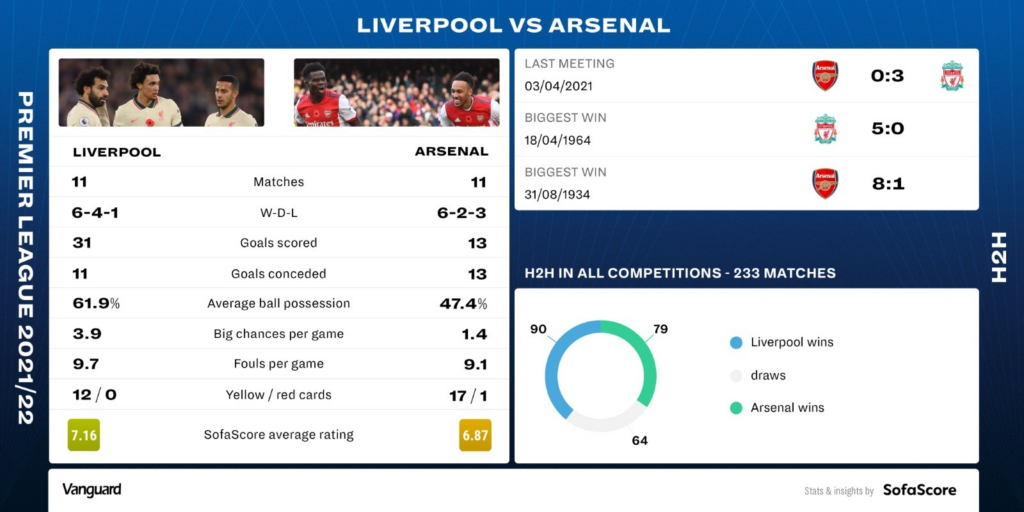Click Arsenal crest in Last Meeting row
1024x512 pixels.
pyautogui.click(x=825, y=76)
